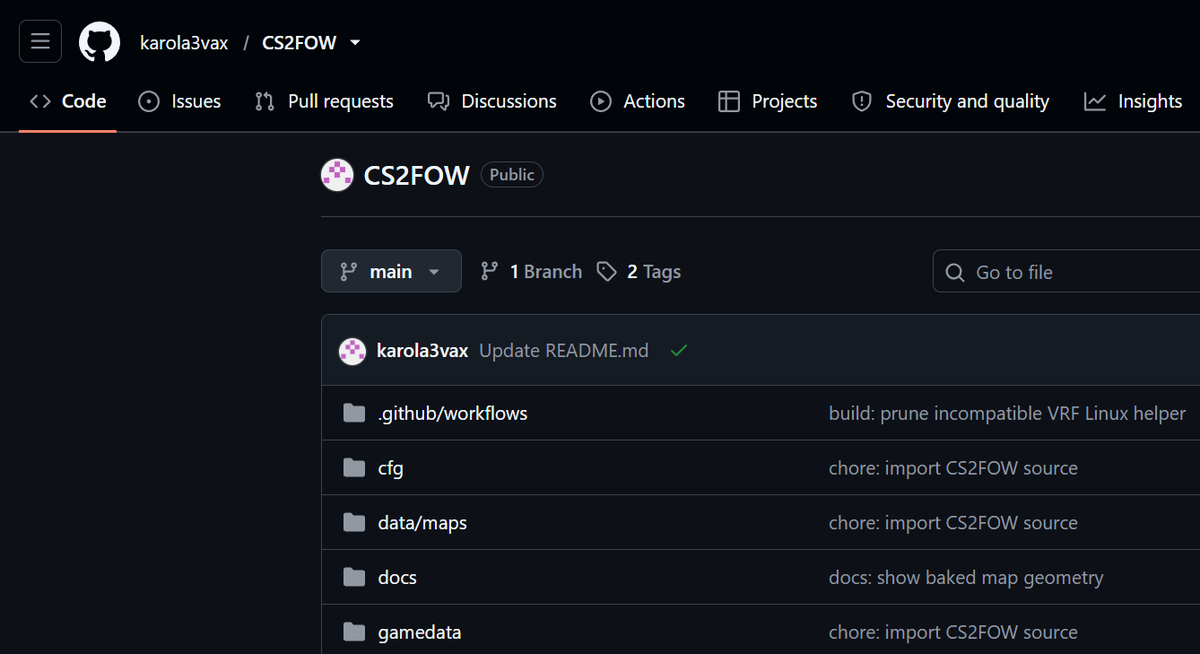Screen dimensions: 1200x654
Task: Open Security and quality tab
Action: (950, 101)
